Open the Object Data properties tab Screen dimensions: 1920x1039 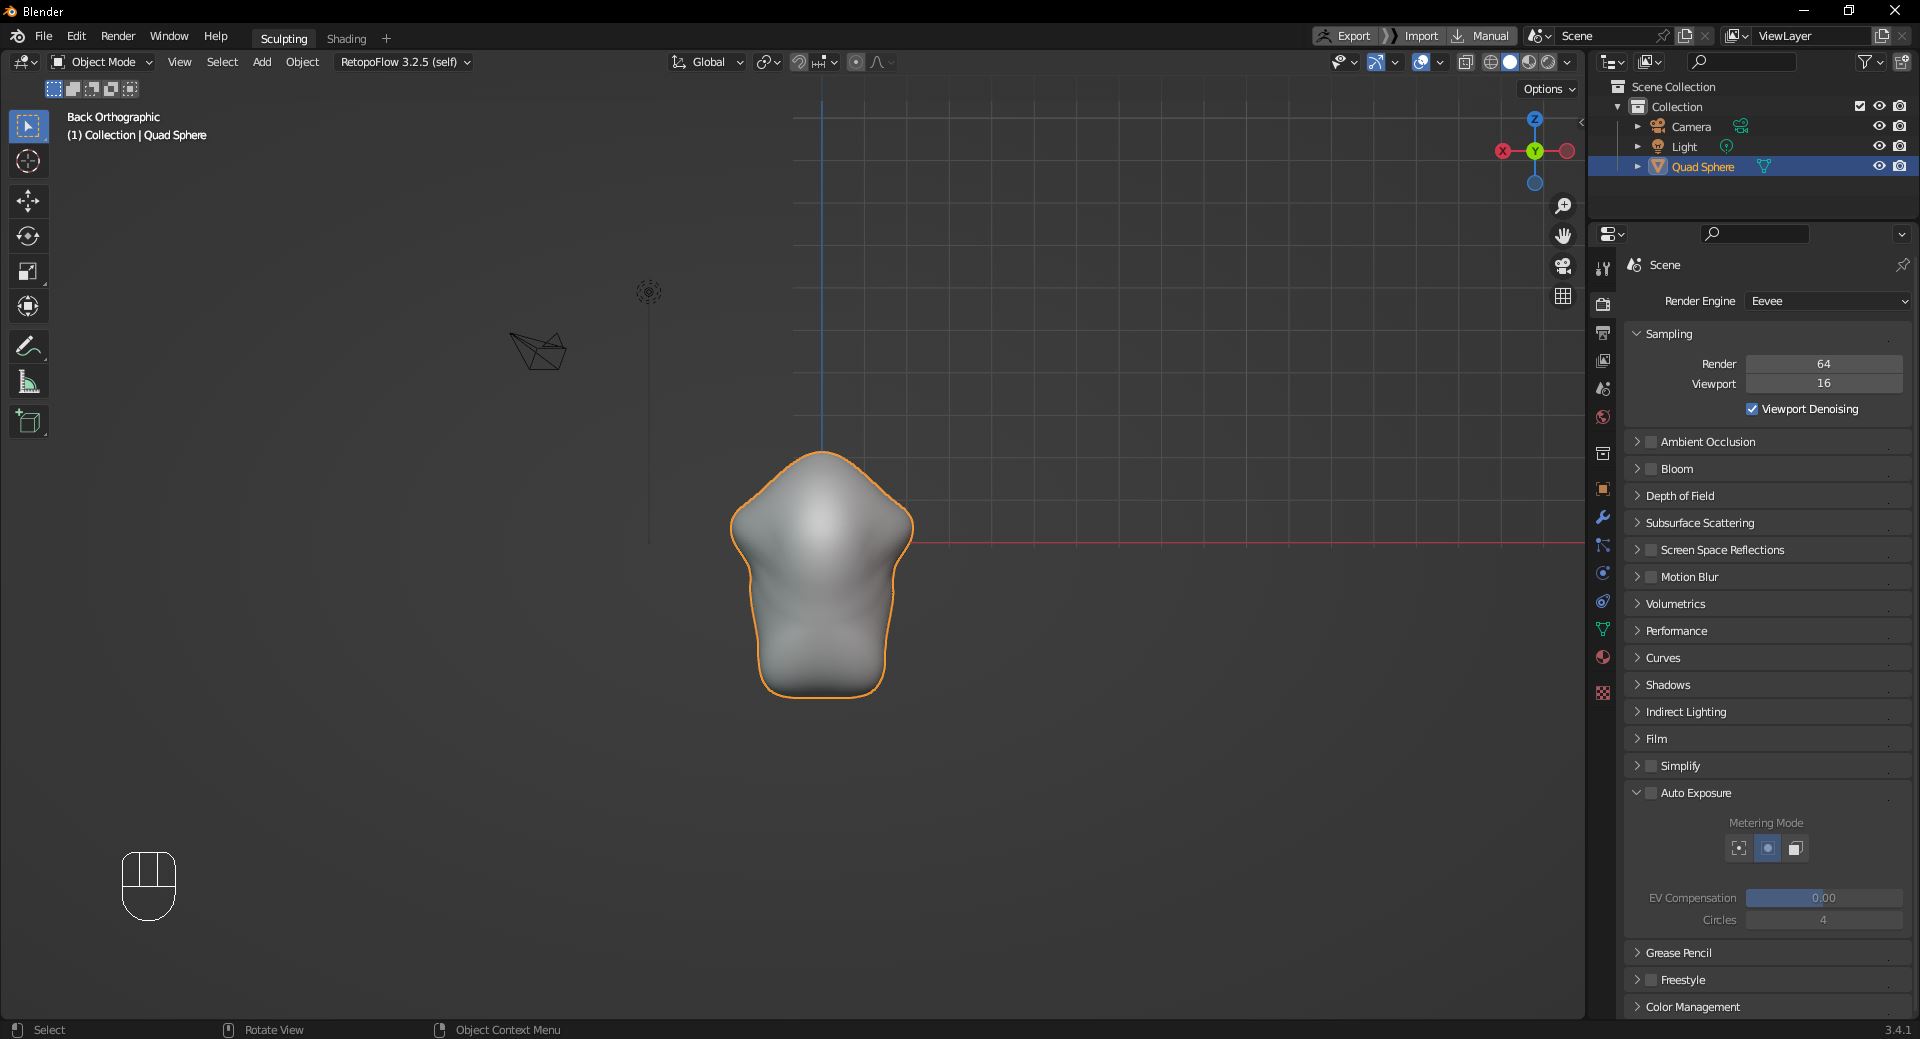point(1603,629)
